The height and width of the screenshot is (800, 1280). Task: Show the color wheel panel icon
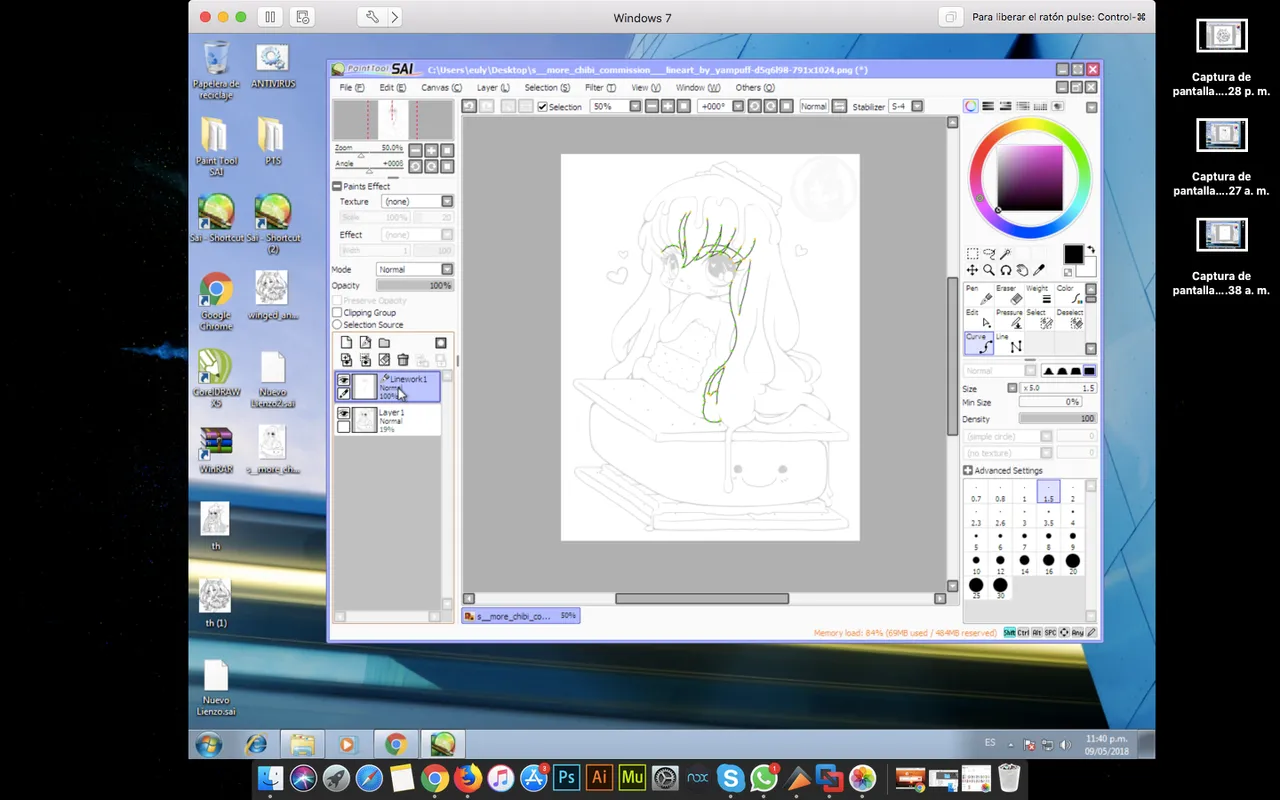[x=970, y=106]
